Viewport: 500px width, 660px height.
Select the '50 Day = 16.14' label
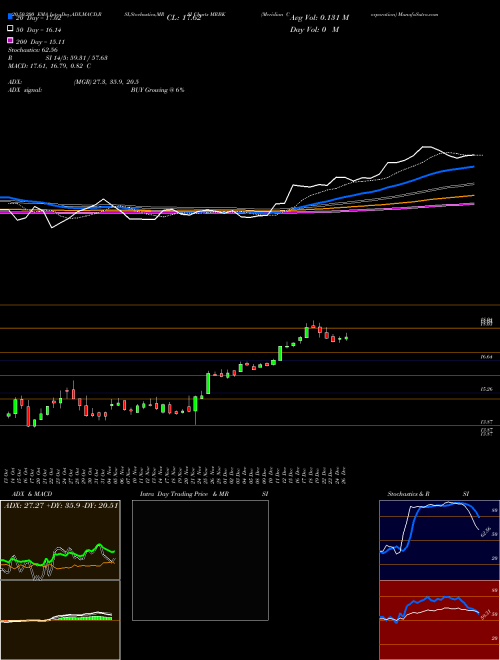(41, 30)
